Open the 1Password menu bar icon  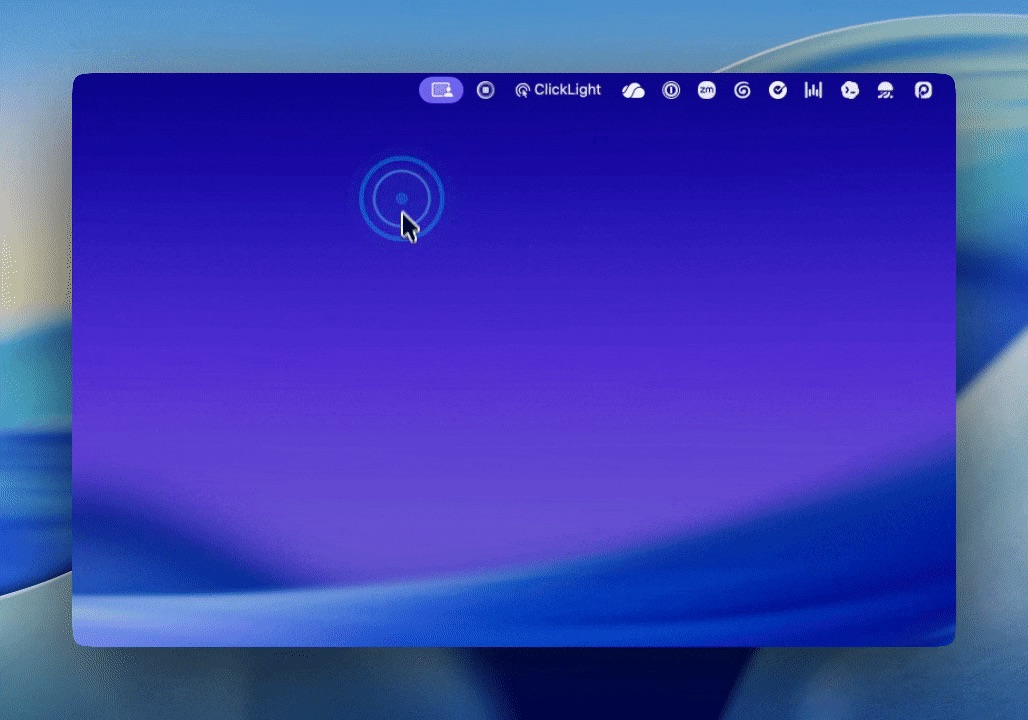pos(671,90)
